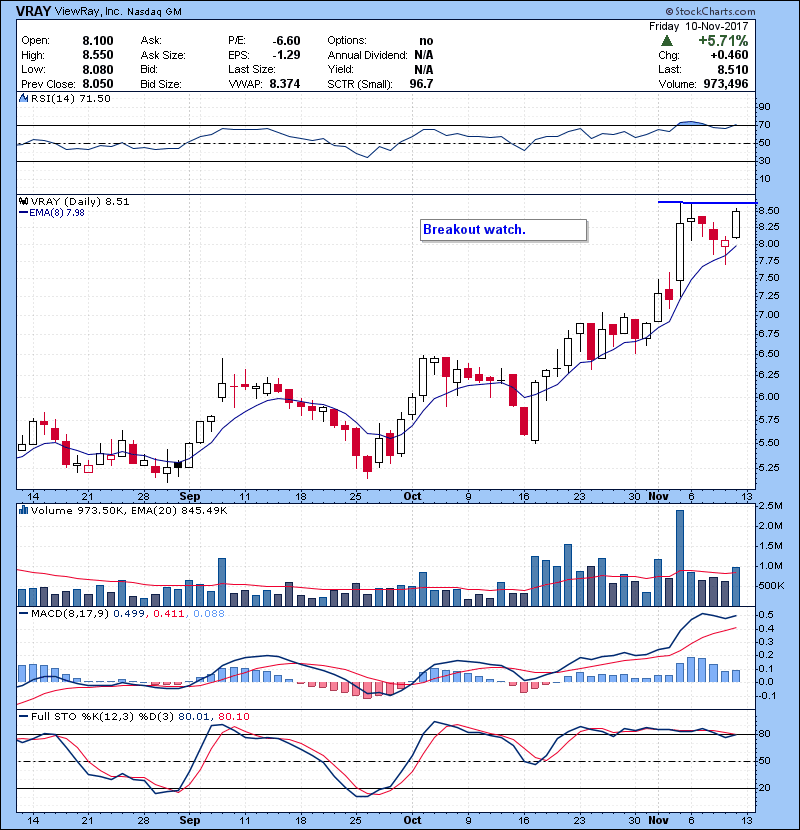
Task: Click the +5.71% percent change
Action: pyautogui.click(x=723, y=41)
